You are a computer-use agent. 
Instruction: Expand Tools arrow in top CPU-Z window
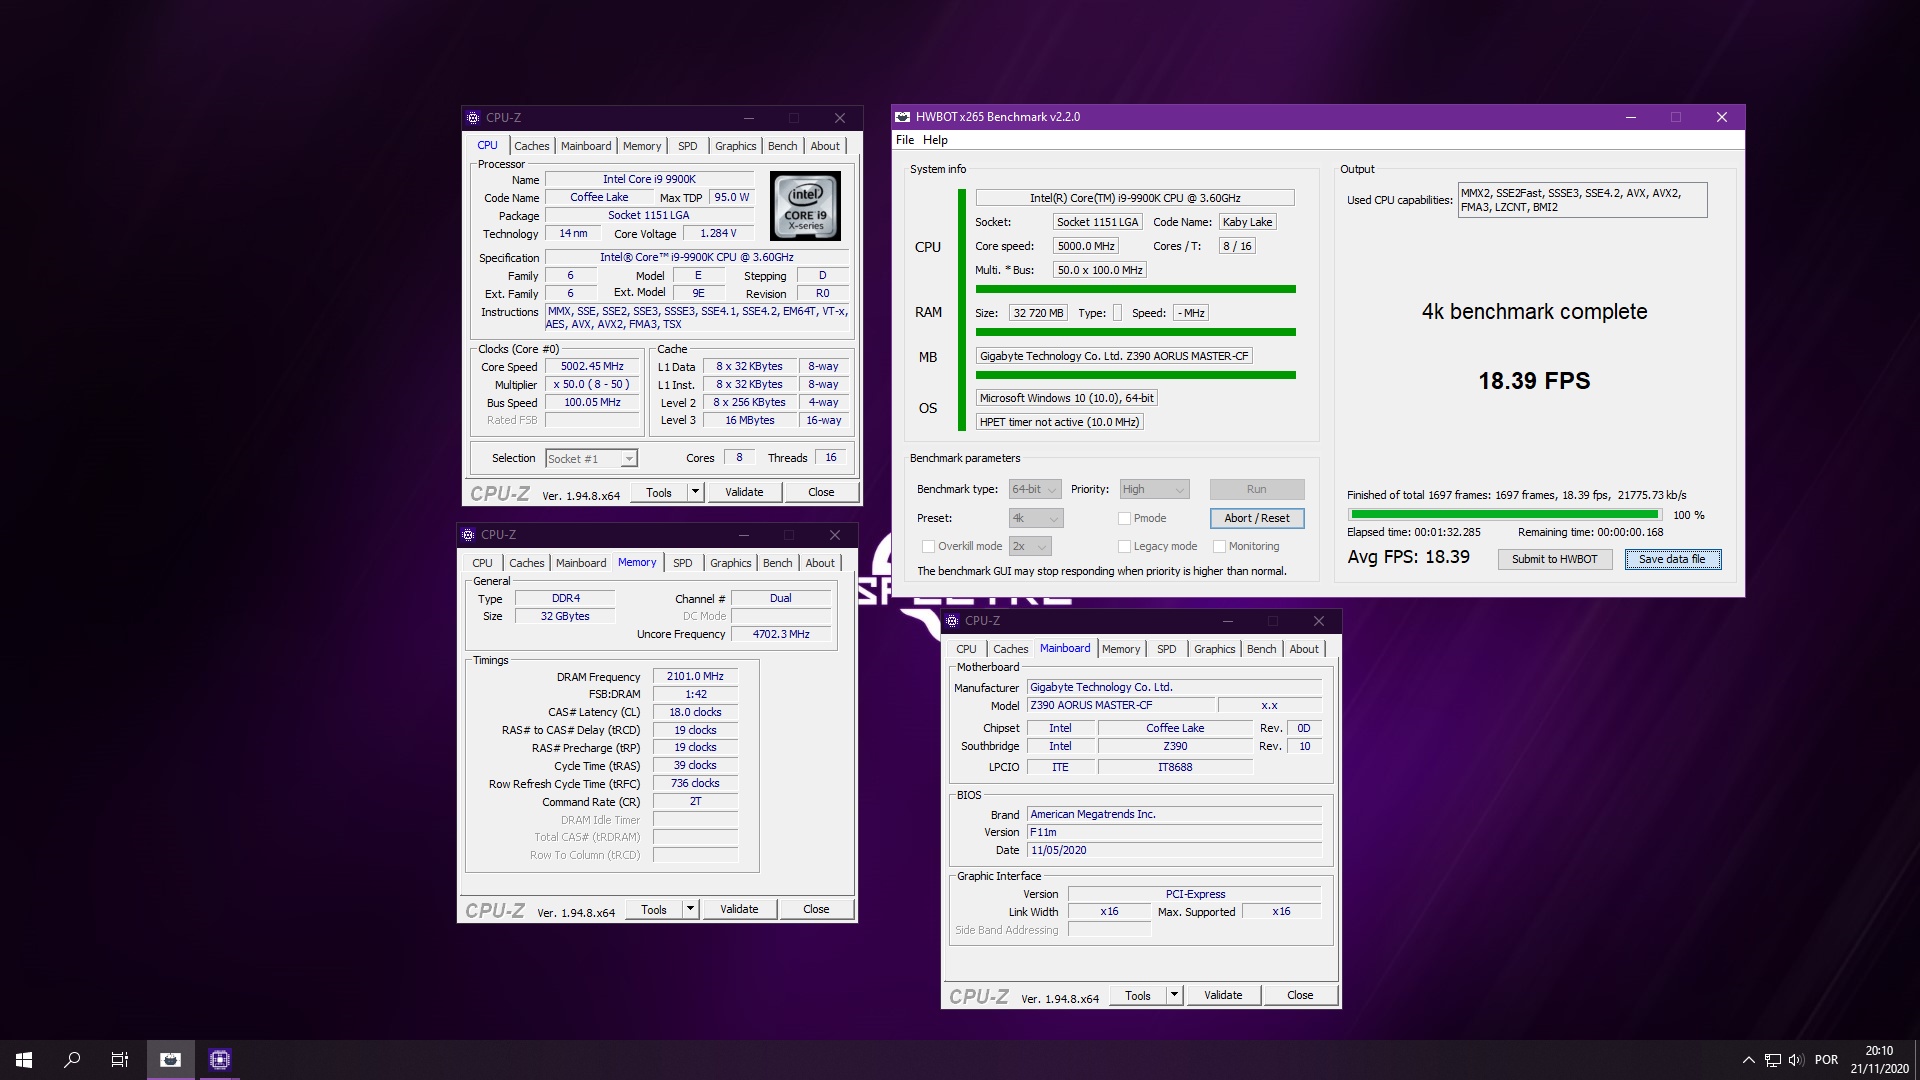695,492
